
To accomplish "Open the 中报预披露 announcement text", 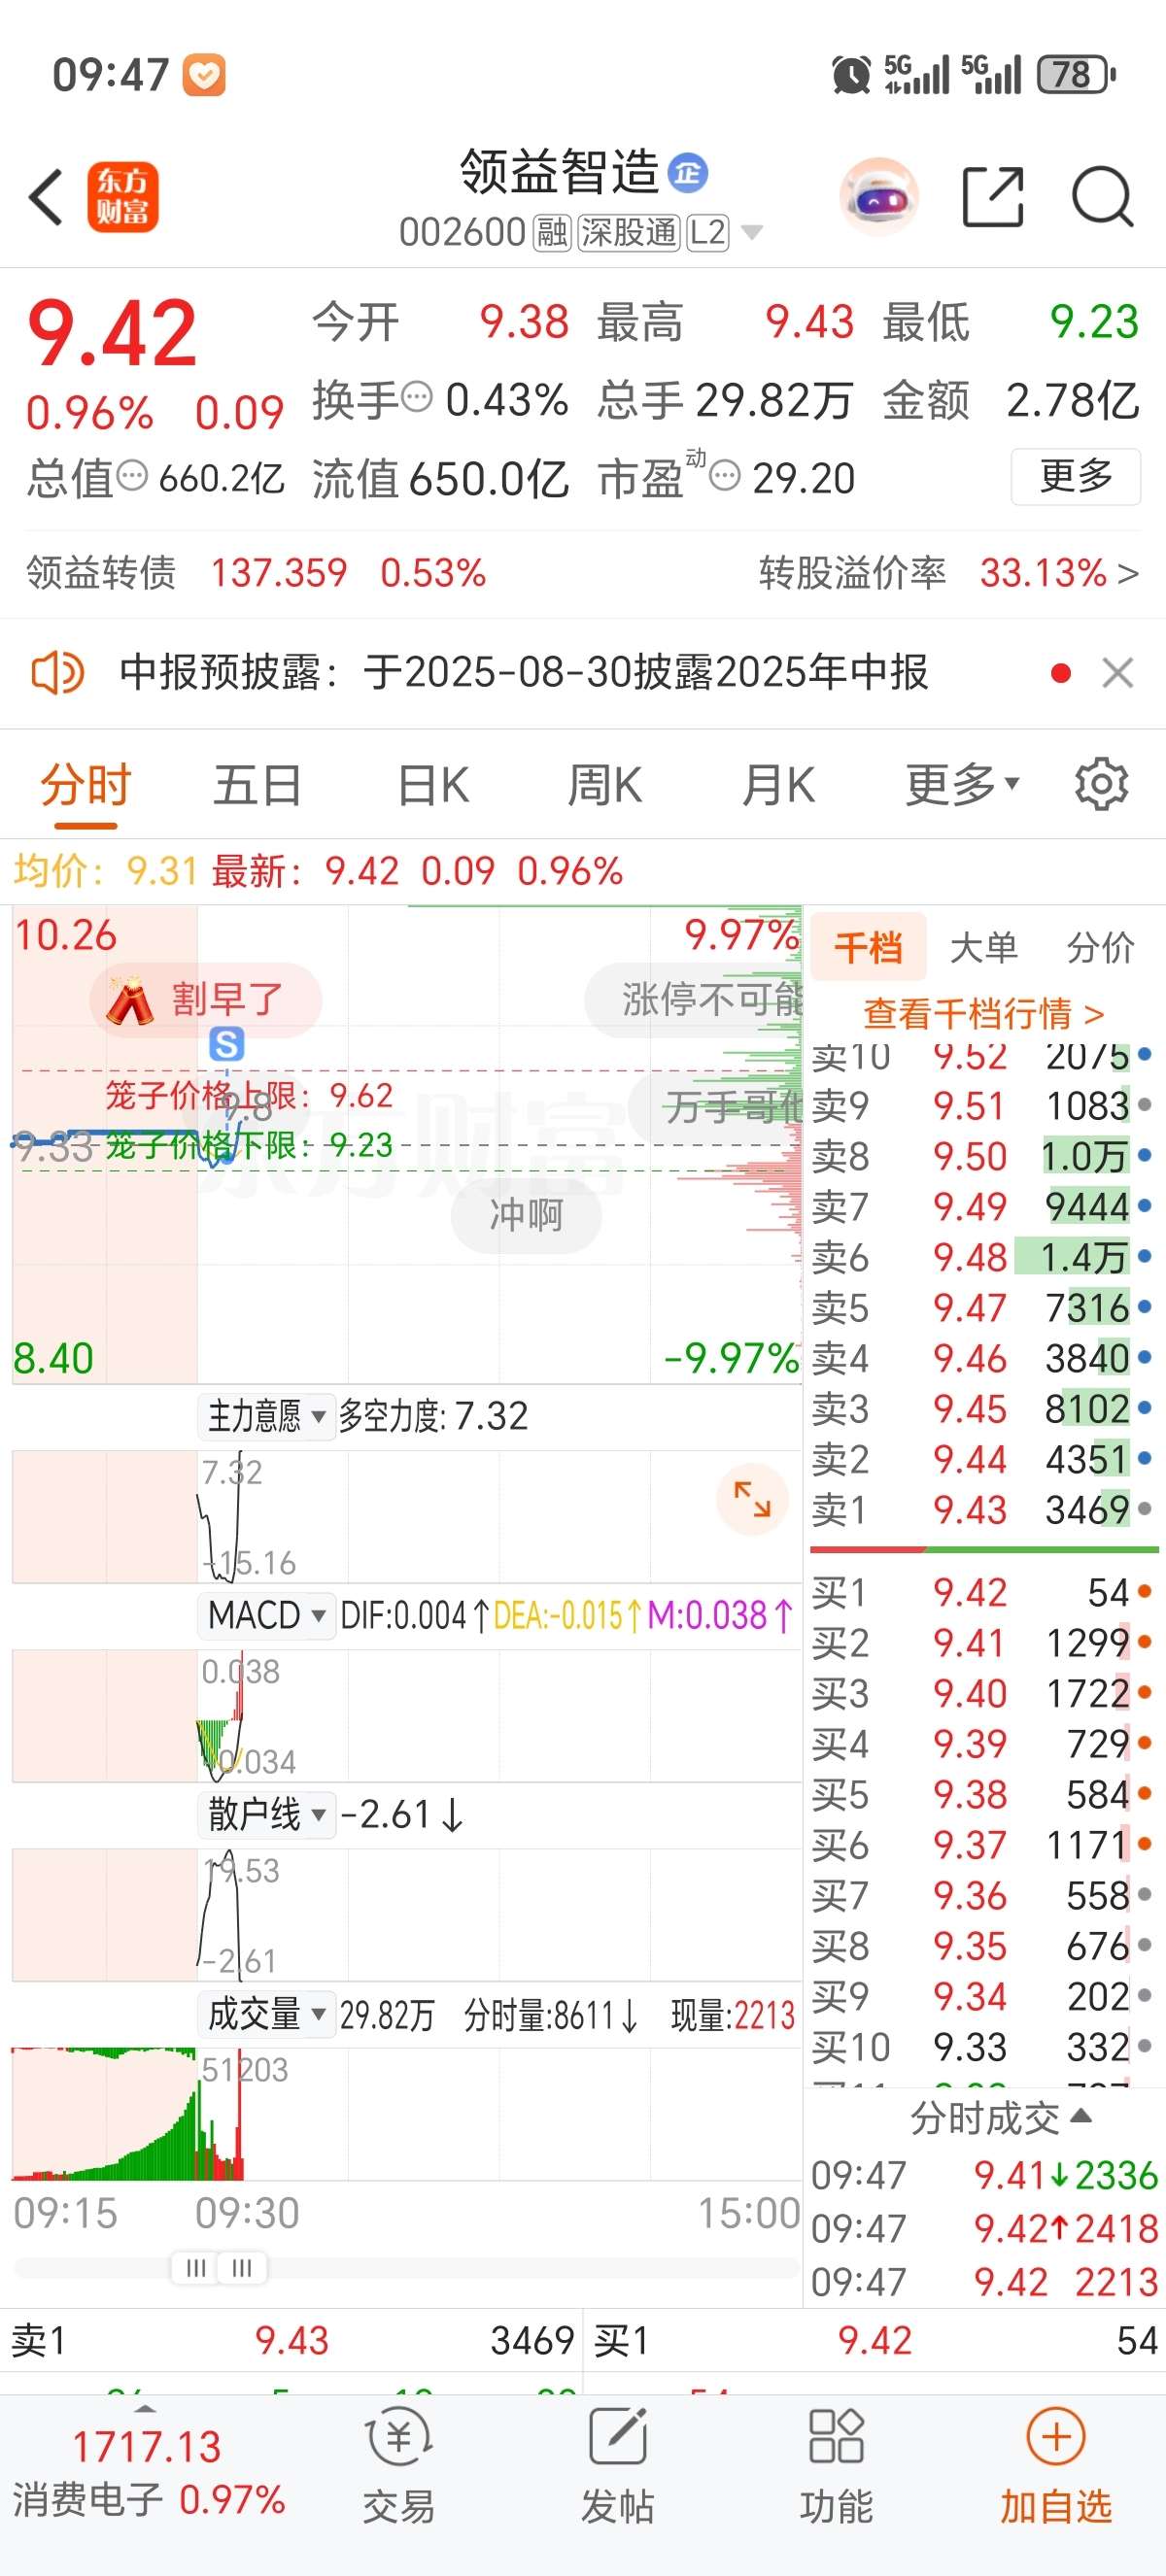I will [524, 672].
